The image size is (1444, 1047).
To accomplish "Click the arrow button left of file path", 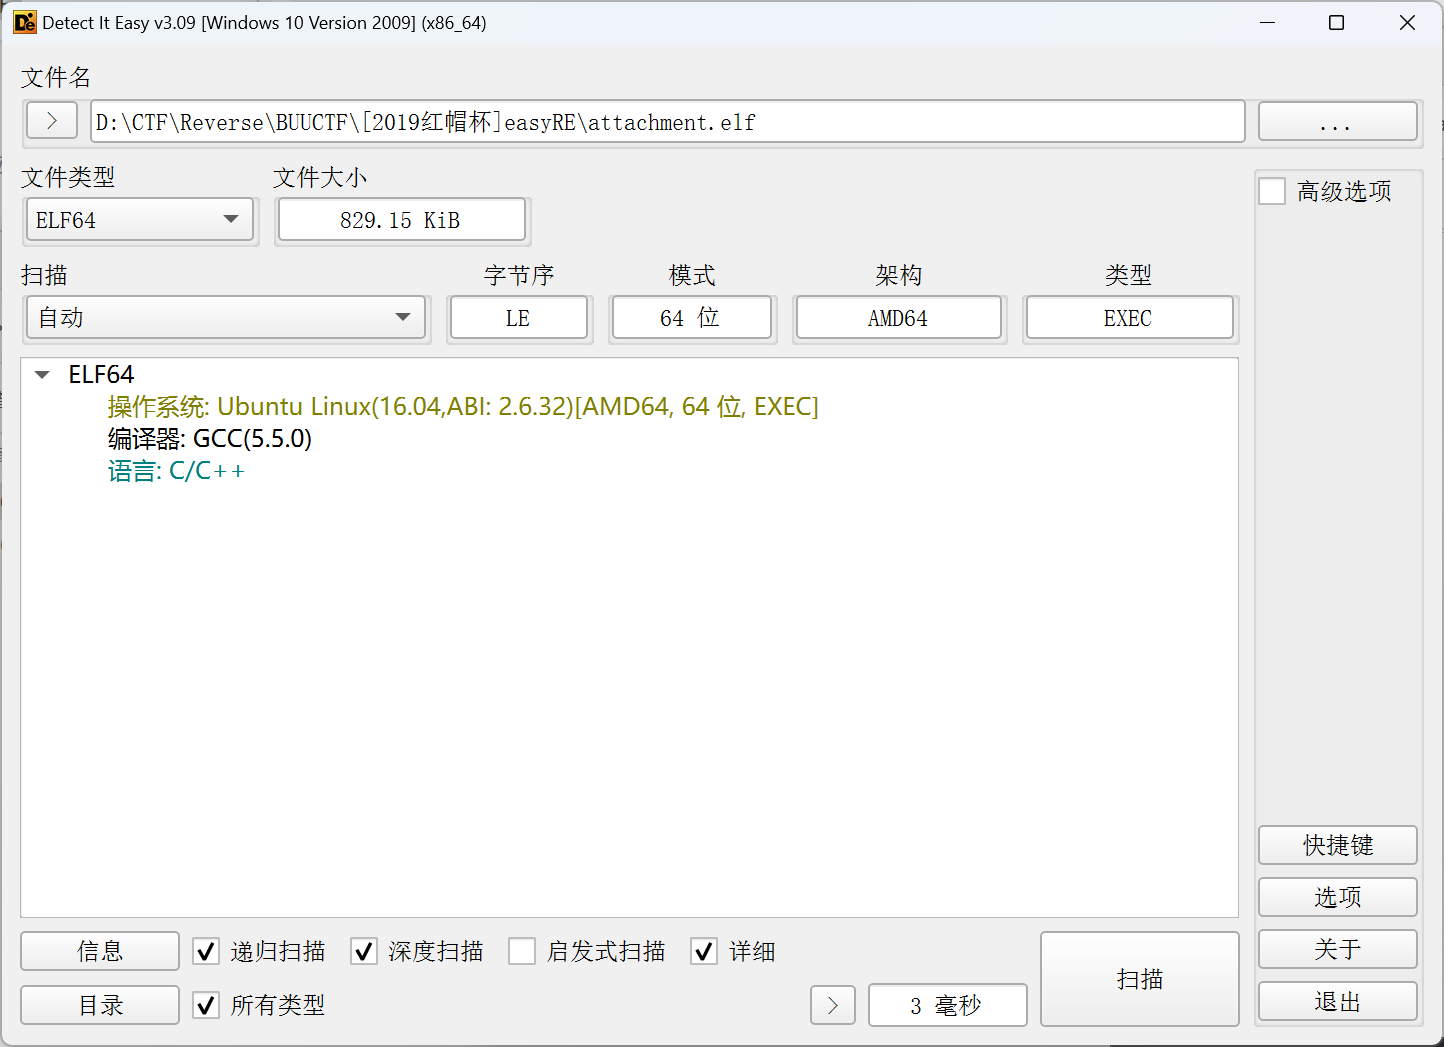I will click(x=52, y=121).
